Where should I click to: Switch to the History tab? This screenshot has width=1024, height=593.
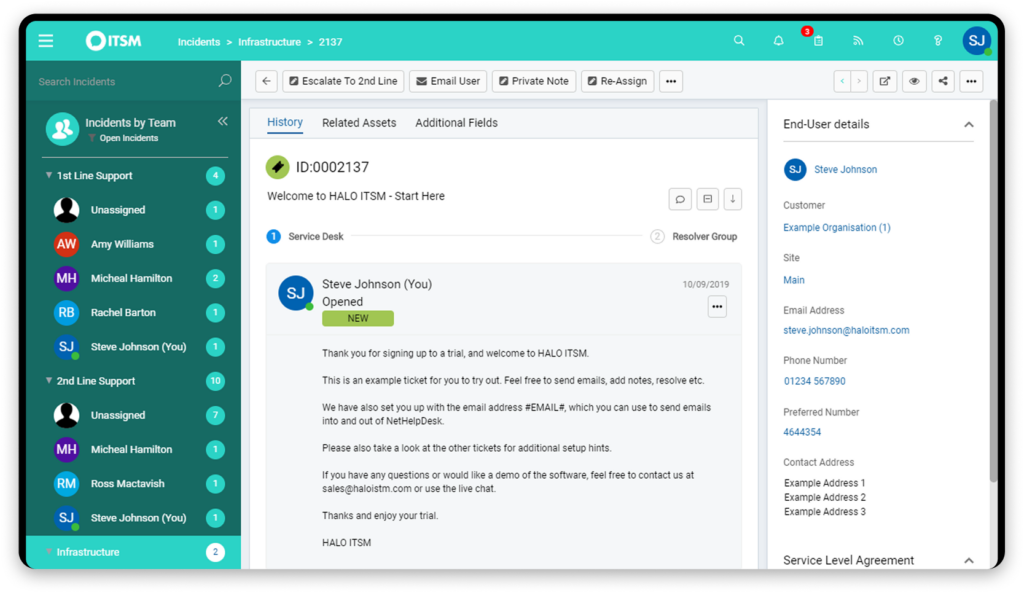(x=285, y=122)
